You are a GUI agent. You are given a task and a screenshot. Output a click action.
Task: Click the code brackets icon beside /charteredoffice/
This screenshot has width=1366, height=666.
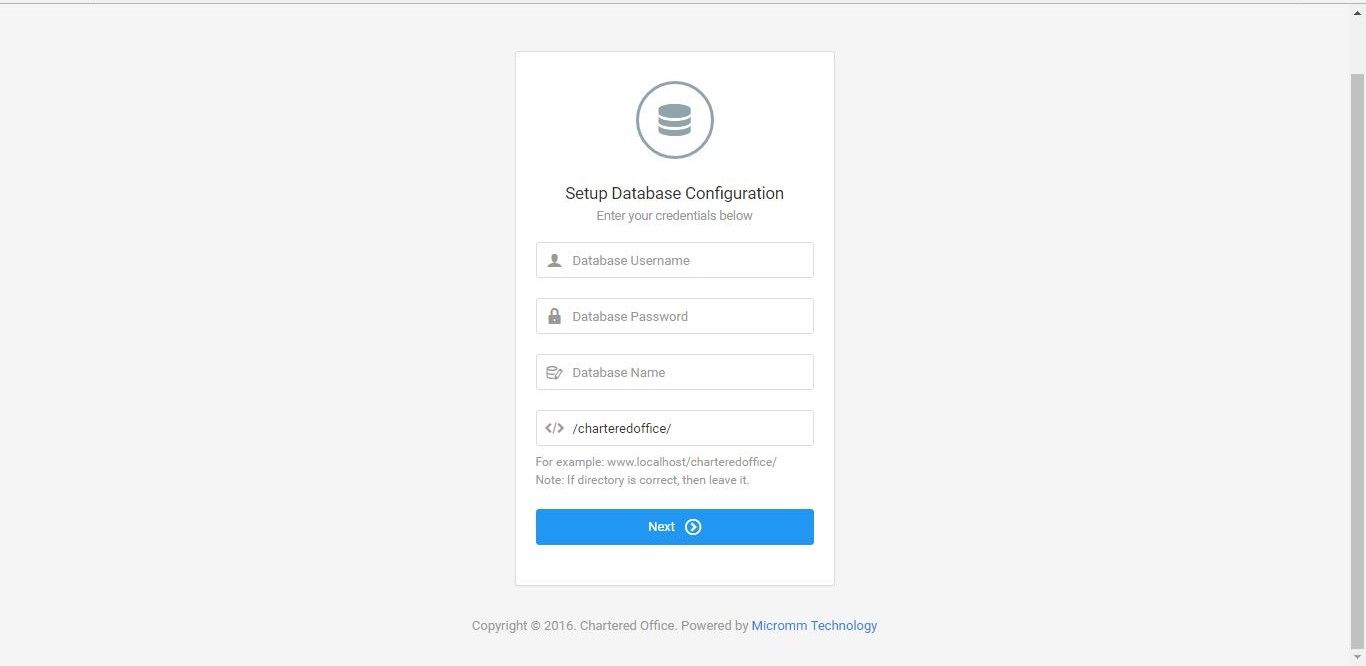click(554, 428)
